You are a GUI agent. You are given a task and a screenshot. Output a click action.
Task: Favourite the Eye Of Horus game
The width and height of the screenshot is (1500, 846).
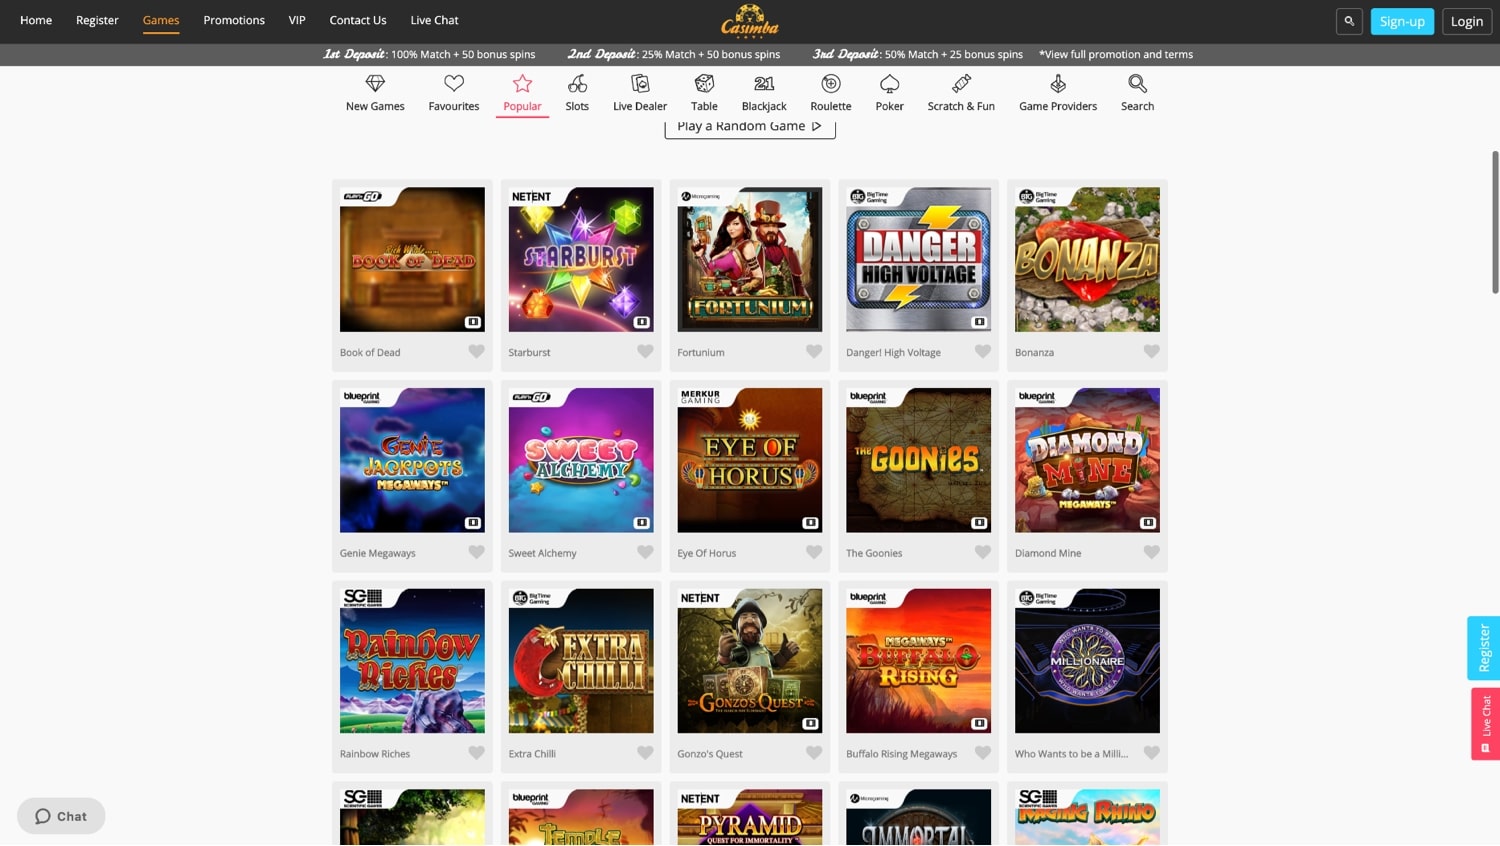coord(814,552)
